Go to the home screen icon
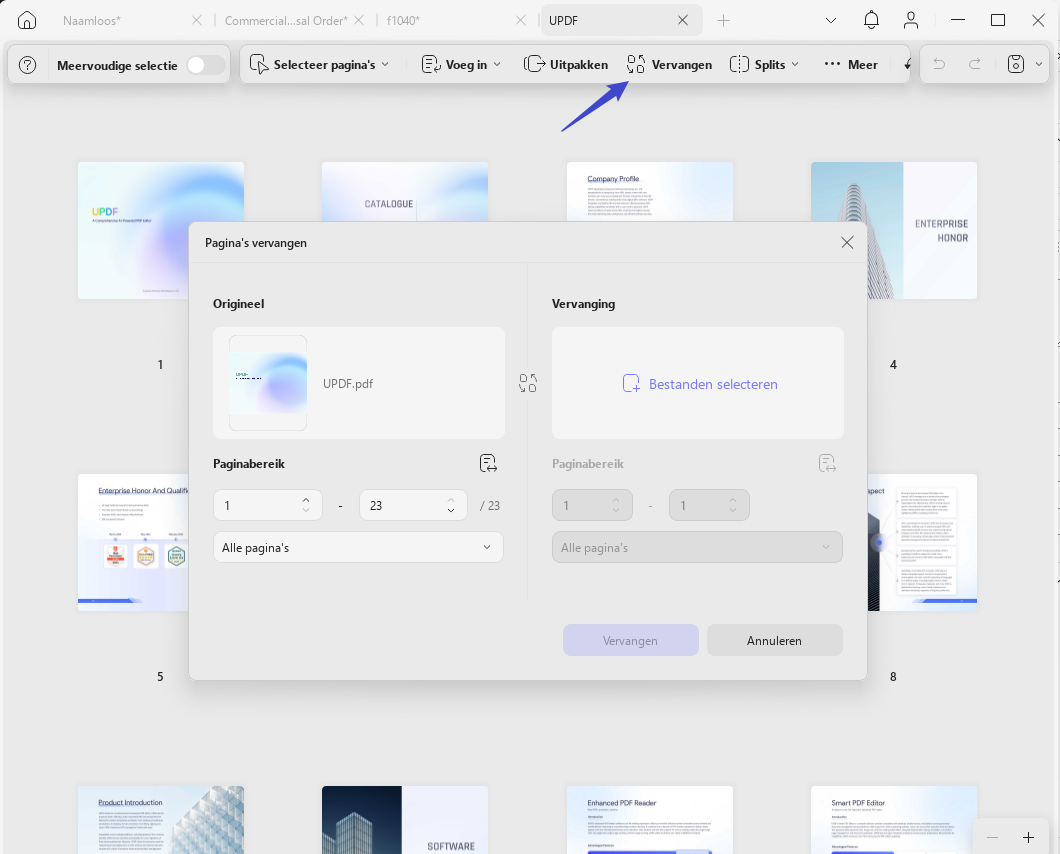Screen dimensions: 1060x854 [x=26, y=20]
